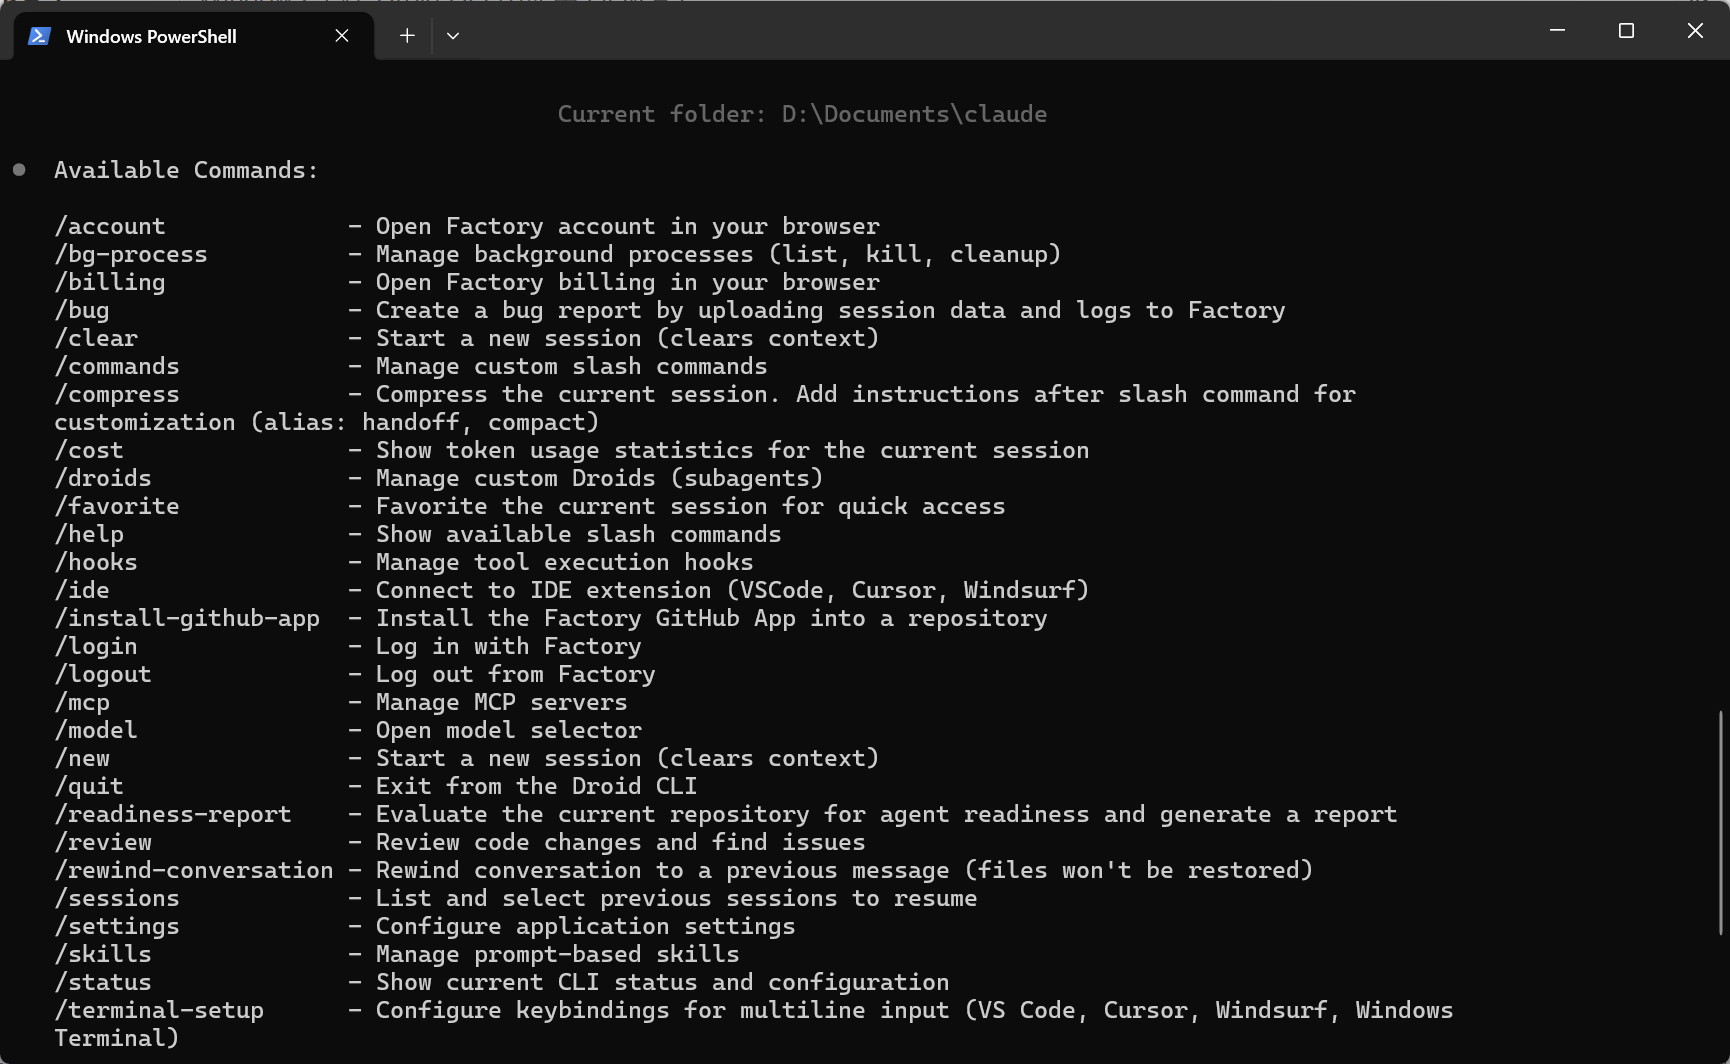This screenshot has height=1064, width=1730.
Task: Click 'Manage prompt-based skills' description
Action: click(558, 954)
